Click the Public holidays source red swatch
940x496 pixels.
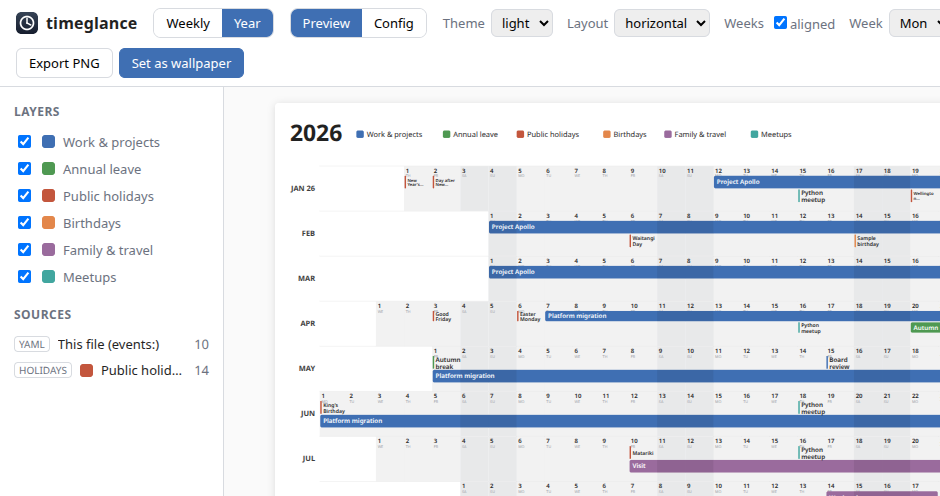point(86,370)
